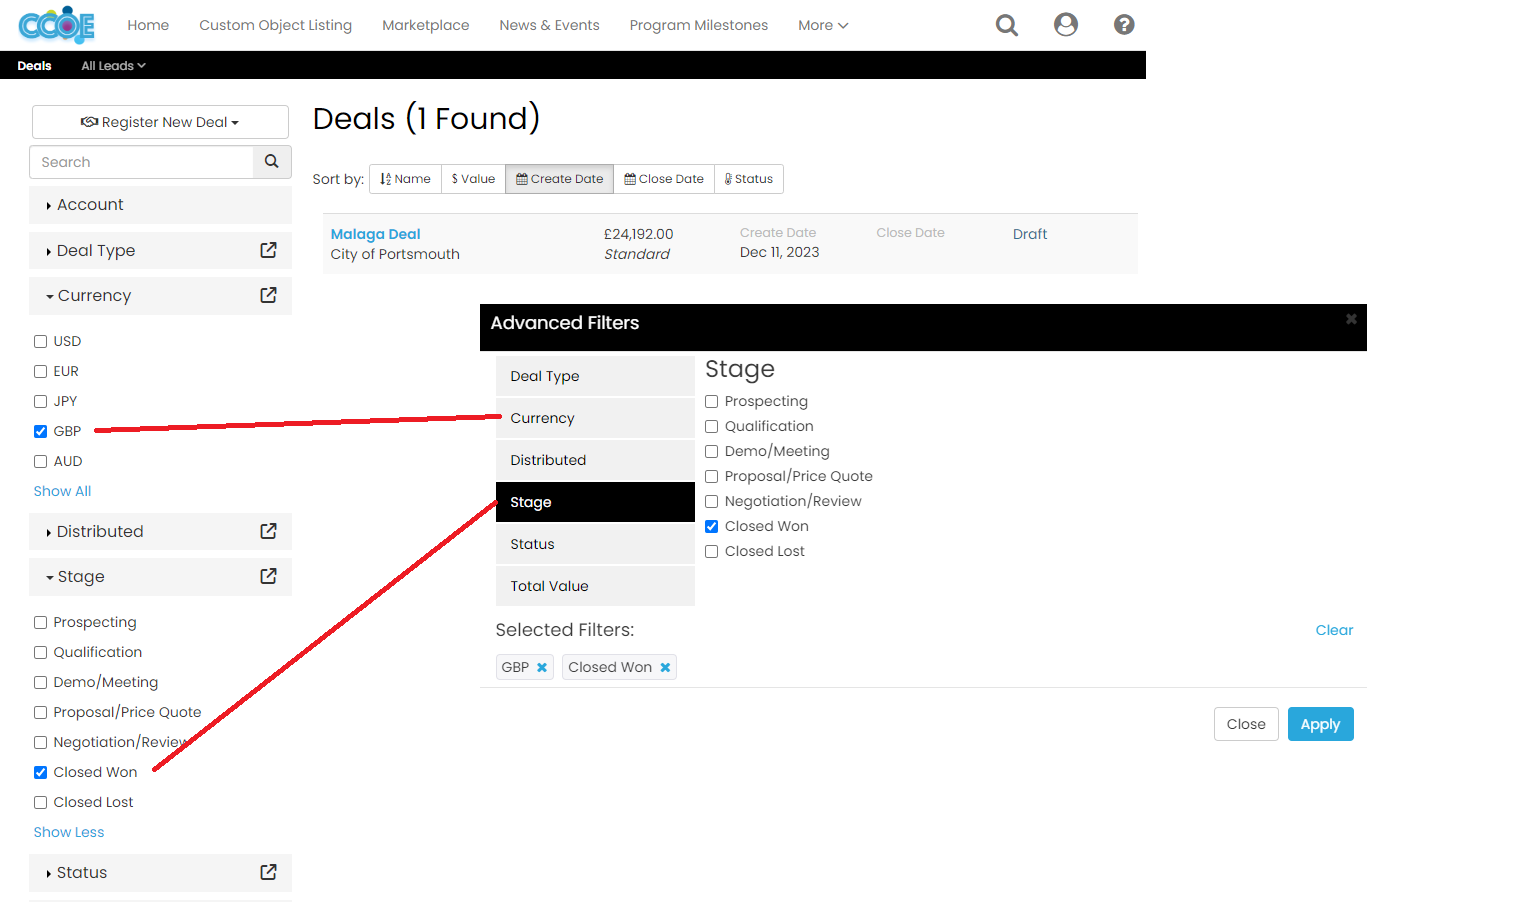Check Demo/Meeting in sidebar Stage filter
The width and height of the screenshot is (1526, 923).
coord(41,682)
